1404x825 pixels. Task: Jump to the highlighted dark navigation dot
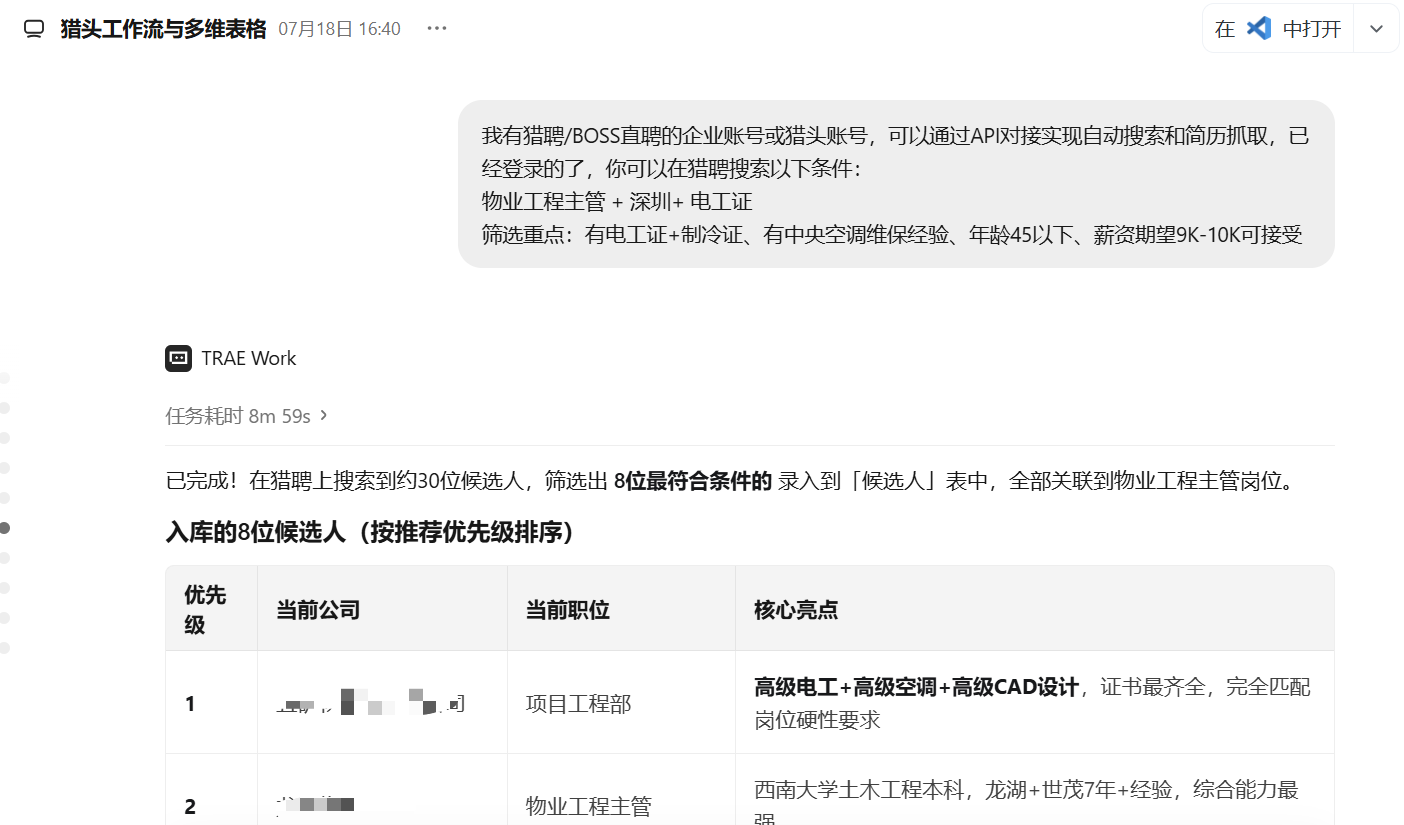(5, 528)
